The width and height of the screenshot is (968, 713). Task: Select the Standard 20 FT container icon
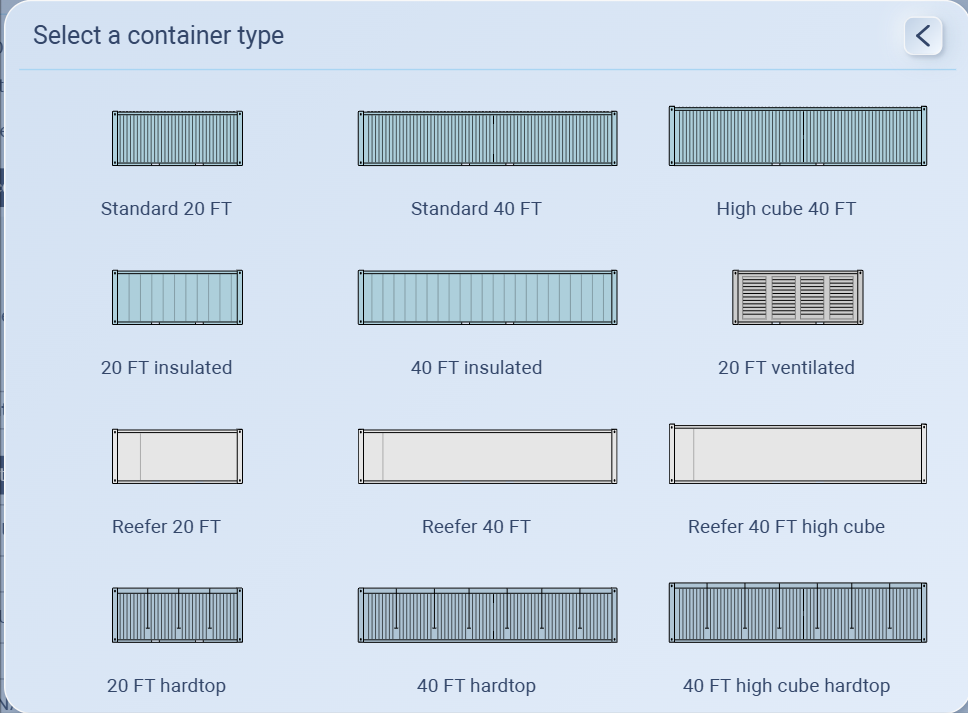[177, 138]
